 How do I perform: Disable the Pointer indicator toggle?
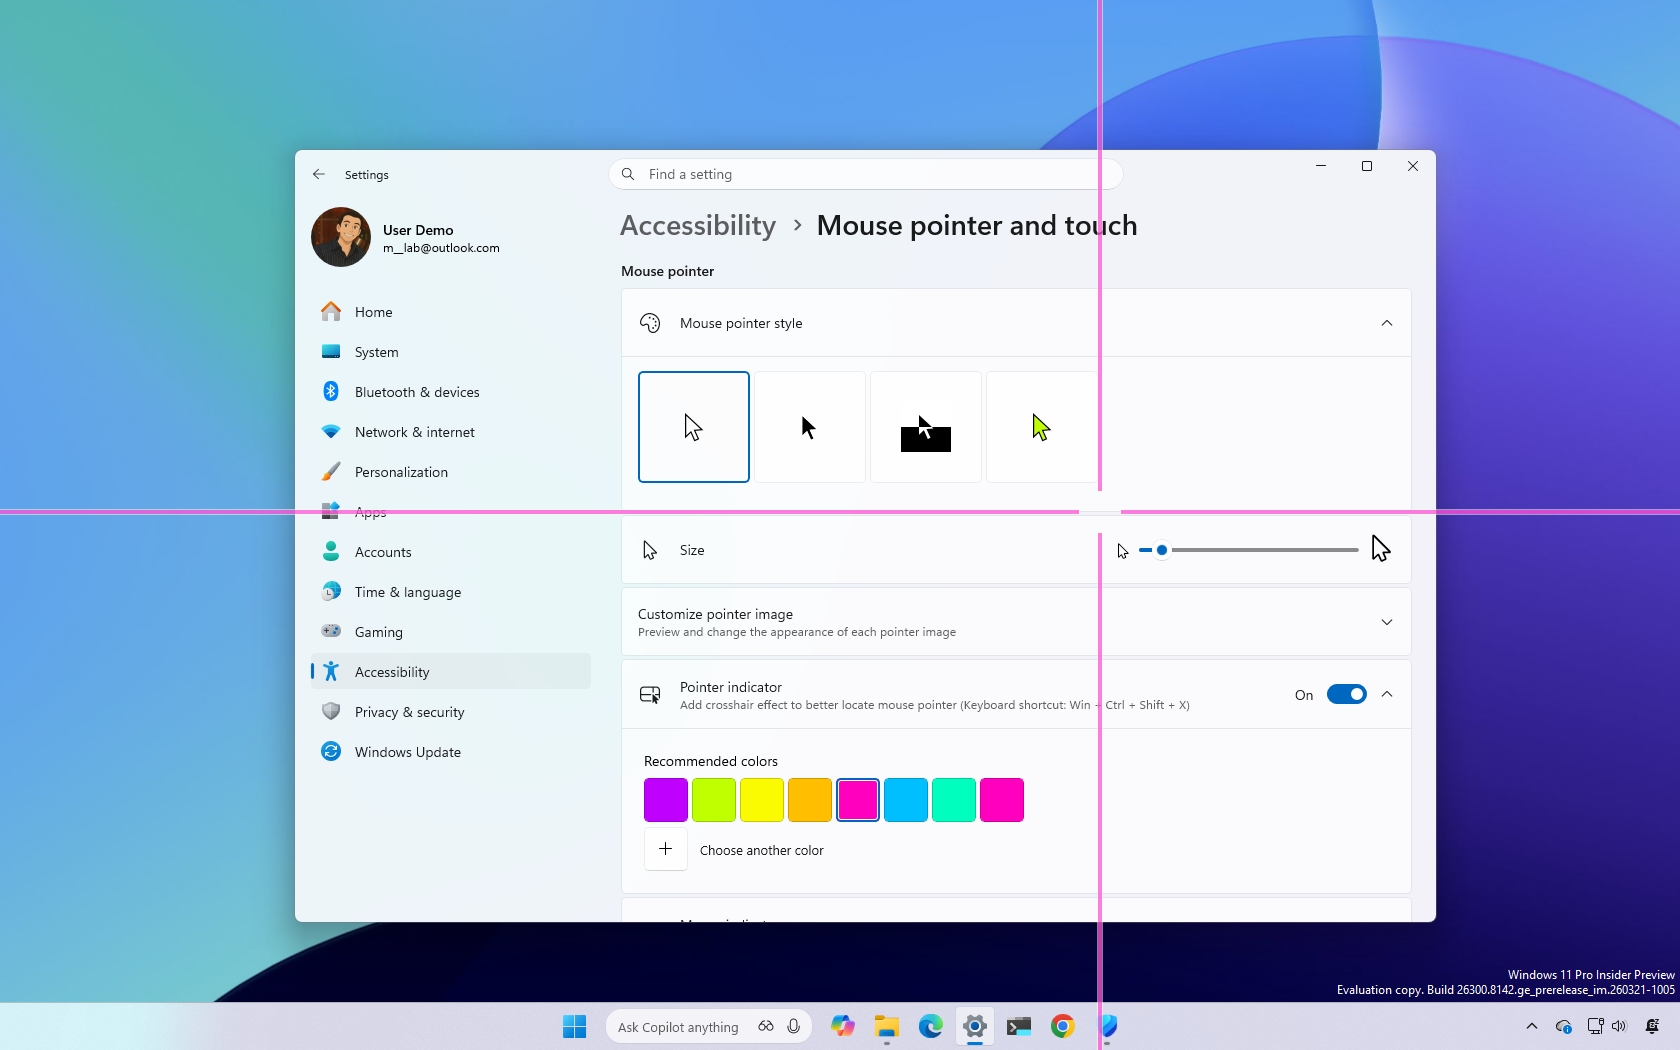coord(1348,694)
